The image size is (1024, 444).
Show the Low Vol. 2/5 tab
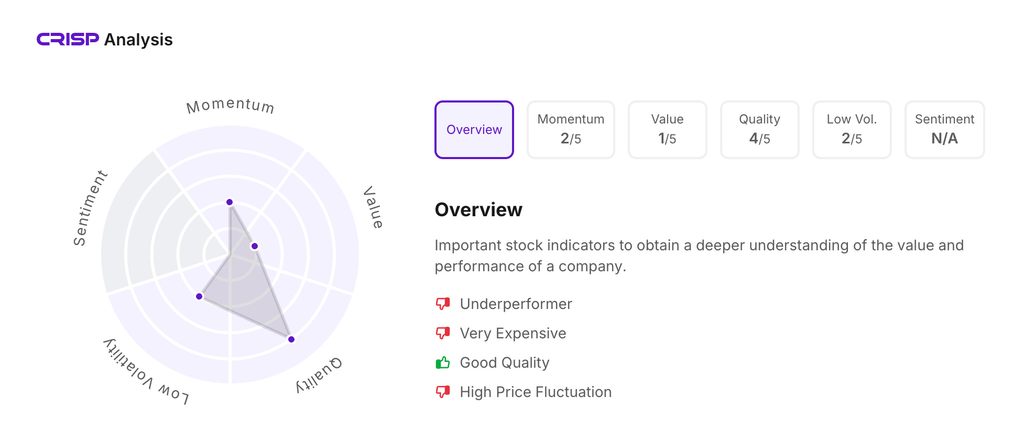click(x=852, y=130)
